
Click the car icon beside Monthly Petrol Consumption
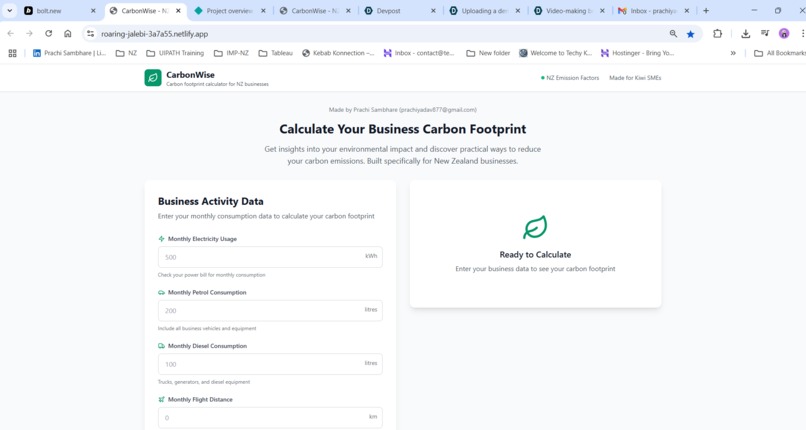(161, 292)
